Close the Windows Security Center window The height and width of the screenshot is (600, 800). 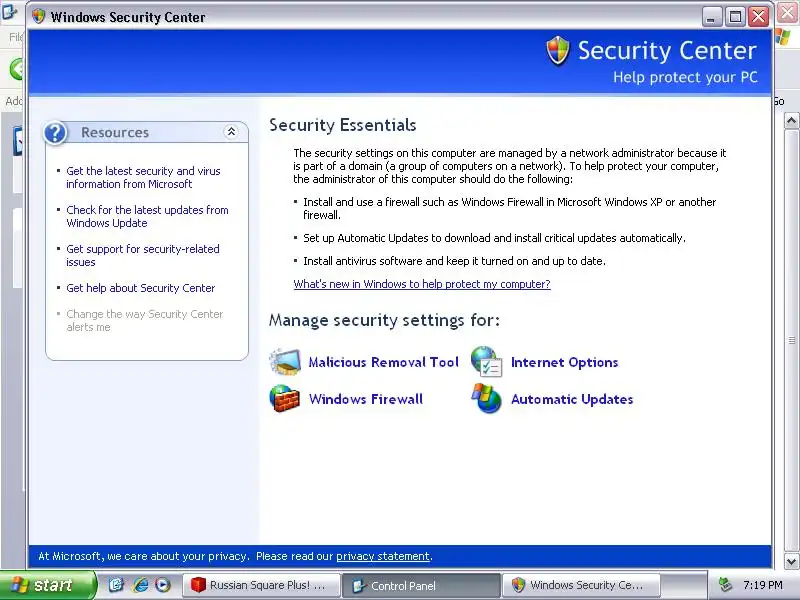tap(759, 17)
